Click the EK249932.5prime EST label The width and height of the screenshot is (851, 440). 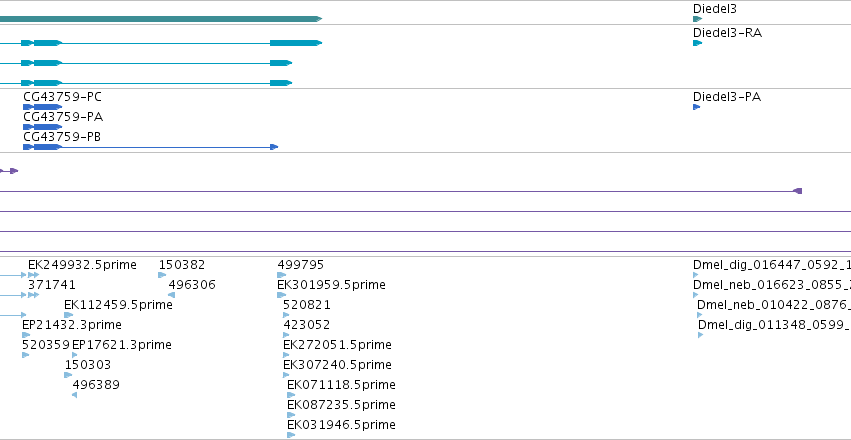tap(82, 265)
